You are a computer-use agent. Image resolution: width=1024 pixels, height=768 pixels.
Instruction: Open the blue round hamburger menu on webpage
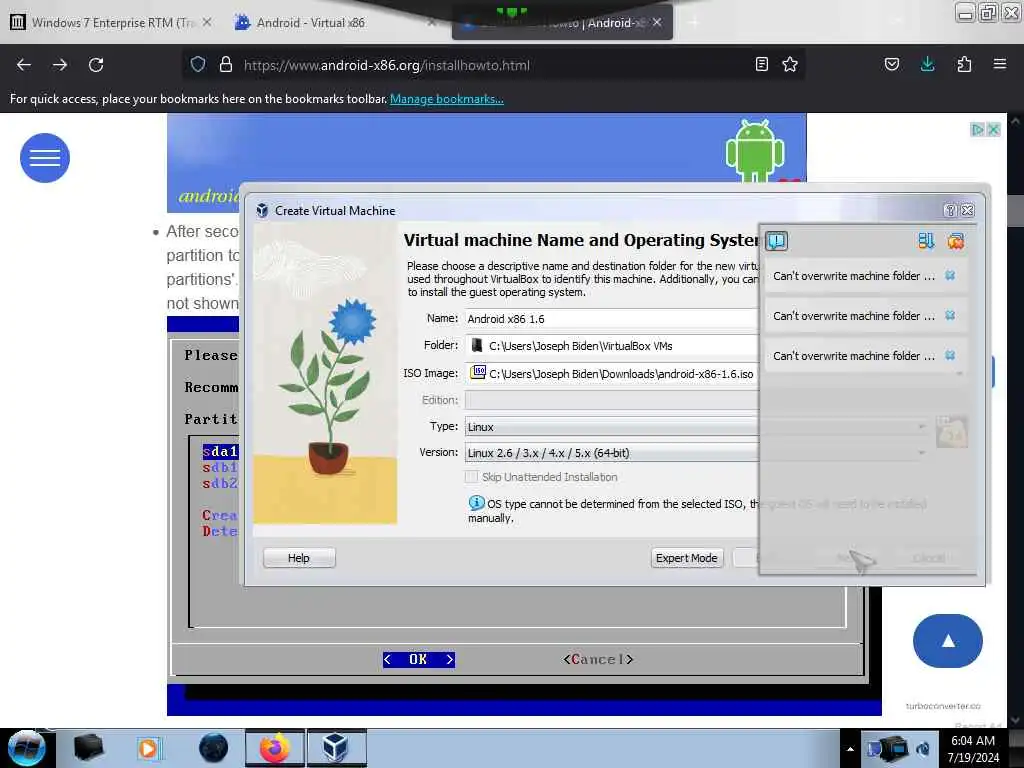(x=45, y=158)
